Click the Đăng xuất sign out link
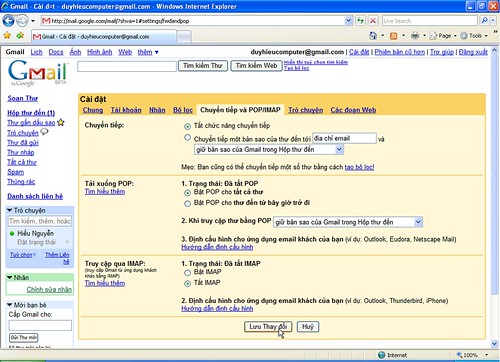 tap(473, 52)
